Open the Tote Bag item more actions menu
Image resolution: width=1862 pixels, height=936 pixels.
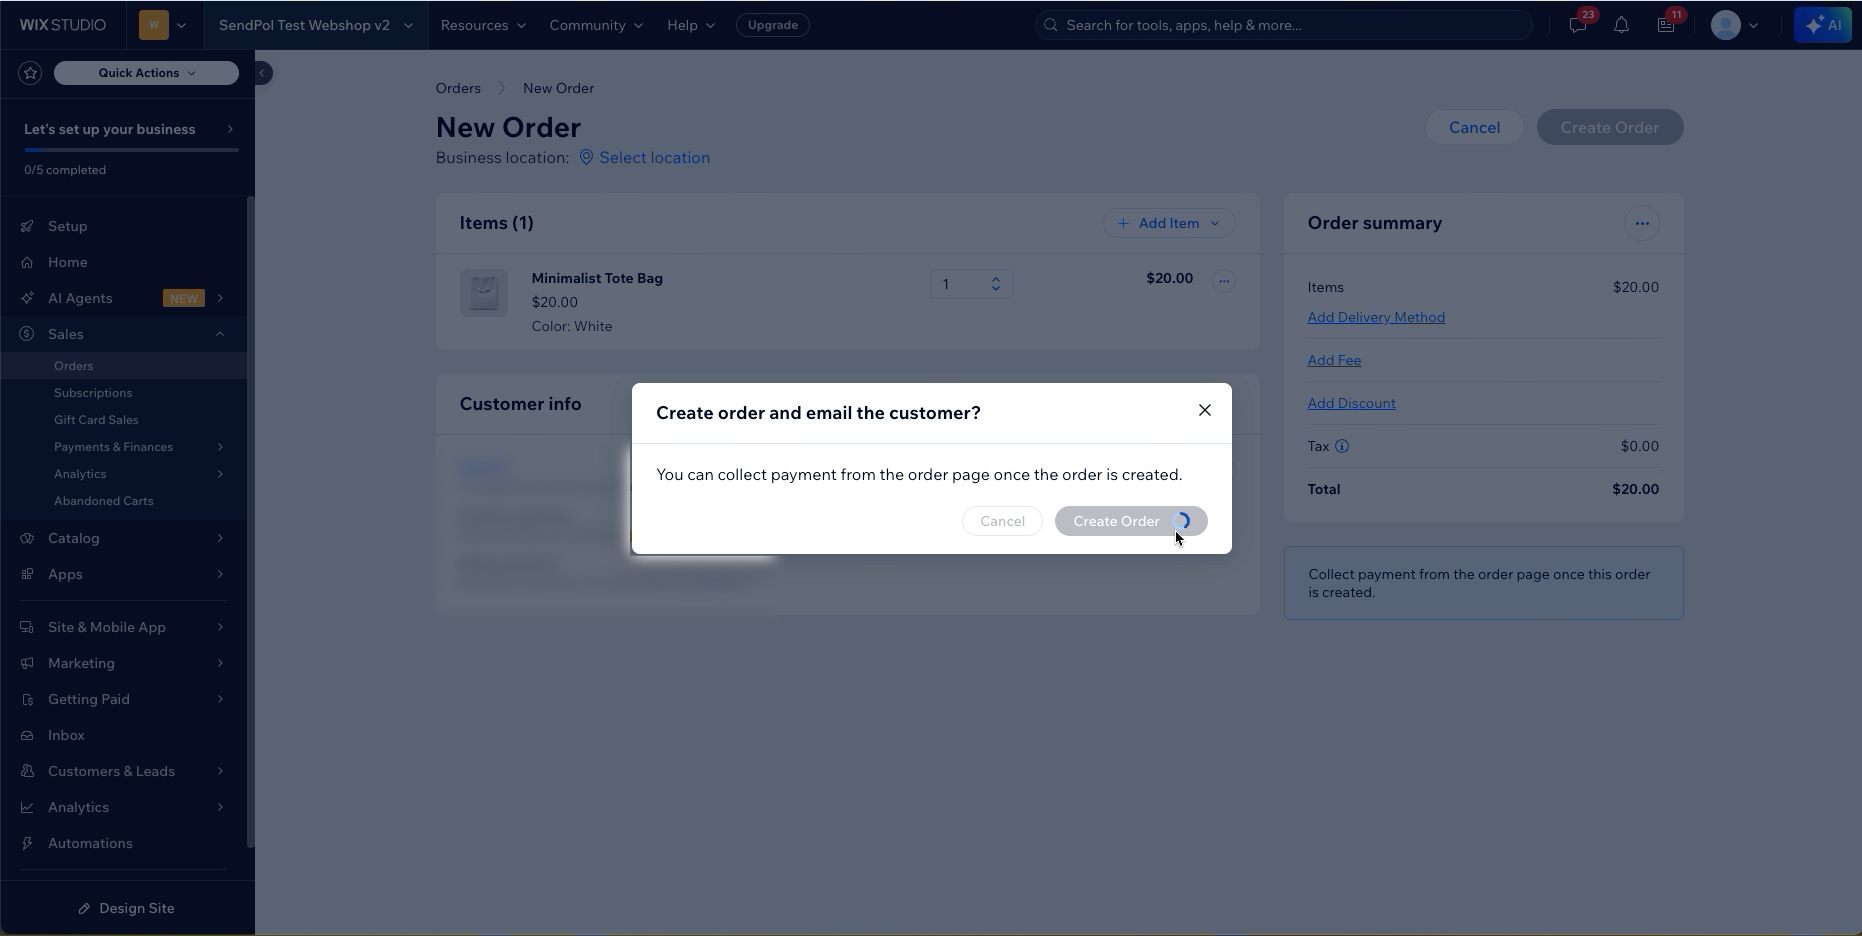[x=1224, y=281]
